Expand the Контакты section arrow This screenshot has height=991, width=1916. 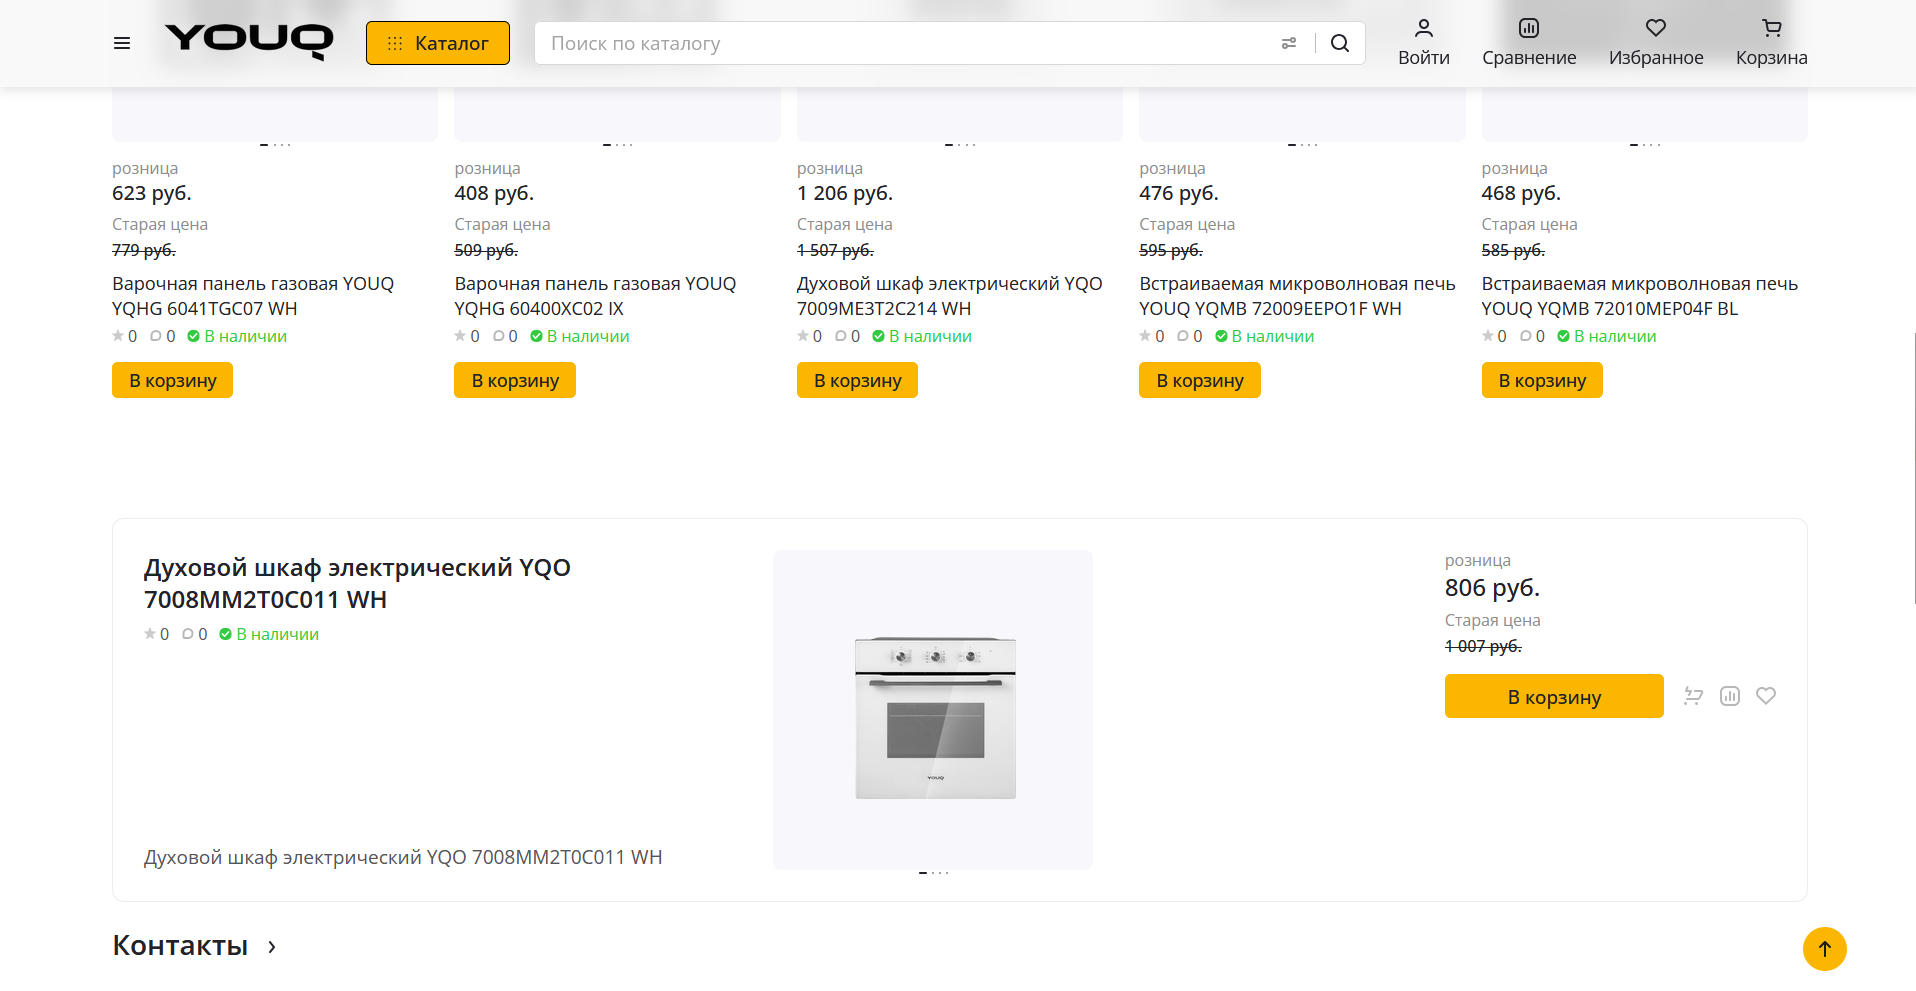pos(272,946)
